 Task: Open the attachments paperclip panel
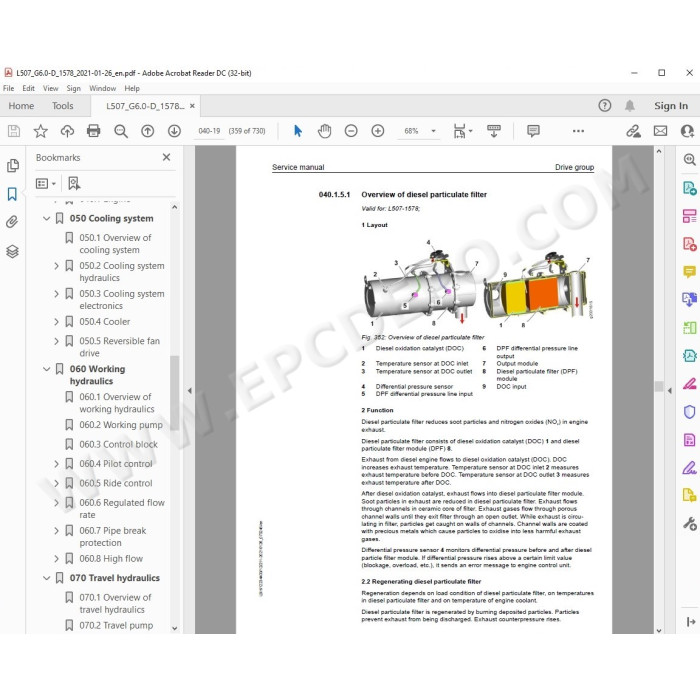coord(12,221)
